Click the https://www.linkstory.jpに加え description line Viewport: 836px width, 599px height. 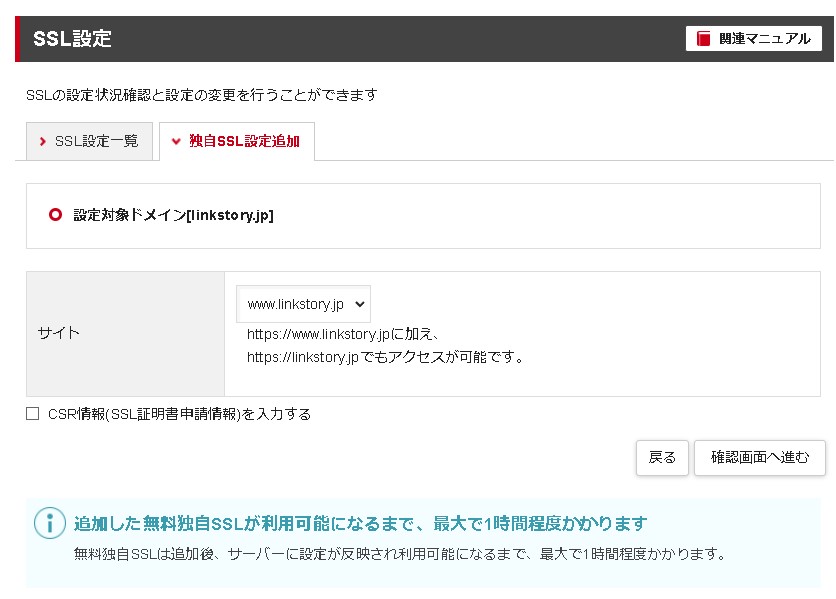pyautogui.click(x=344, y=334)
